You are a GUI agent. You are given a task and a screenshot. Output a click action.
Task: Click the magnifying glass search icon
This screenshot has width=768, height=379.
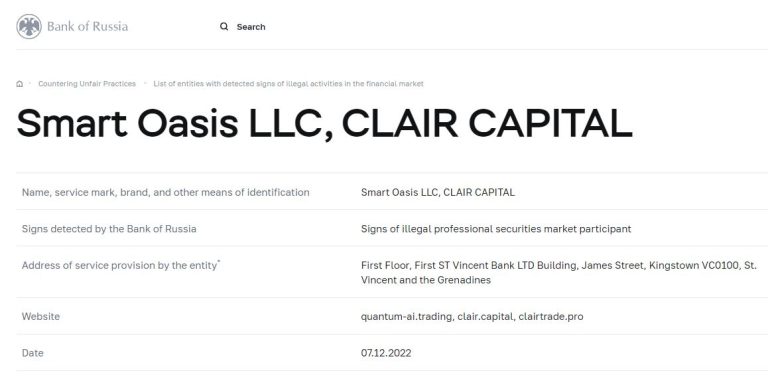pyautogui.click(x=224, y=26)
